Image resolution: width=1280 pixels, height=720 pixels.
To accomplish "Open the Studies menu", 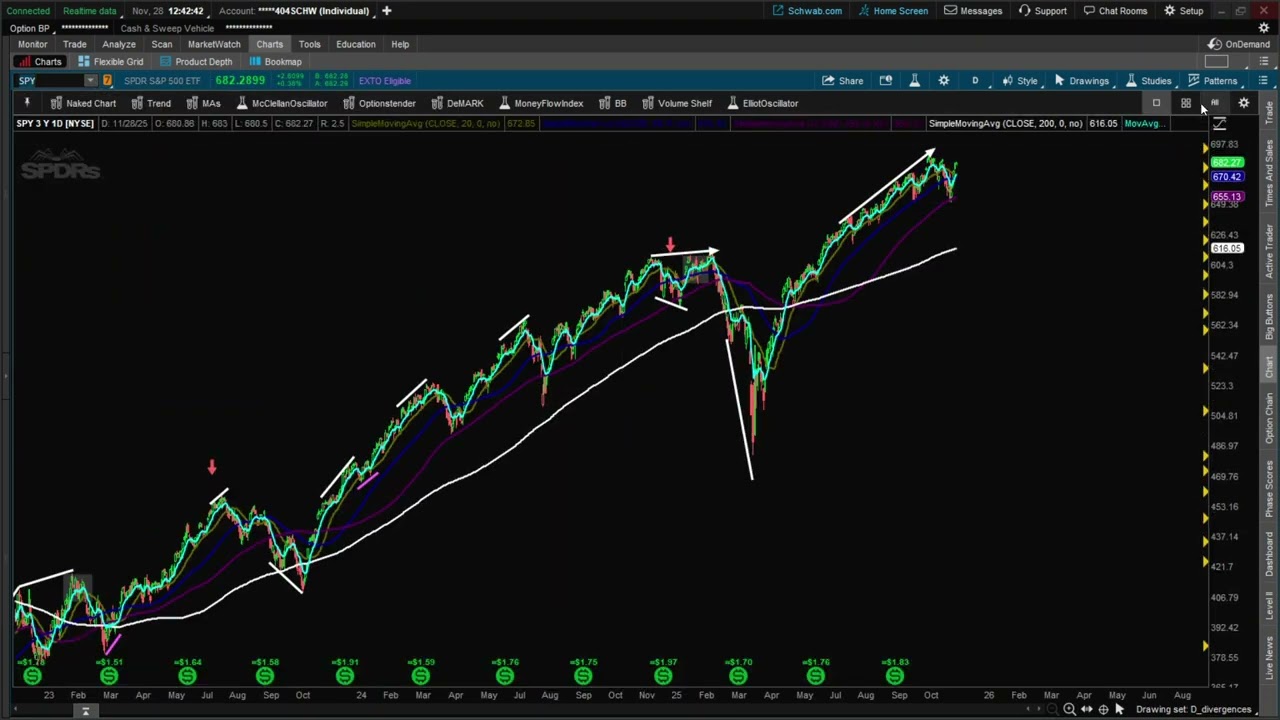I will [x=1148, y=81].
